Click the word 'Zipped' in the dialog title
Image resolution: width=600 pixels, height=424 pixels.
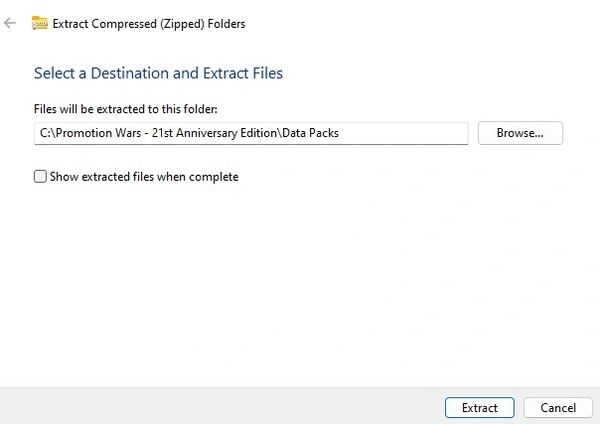click(x=182, y=24)
